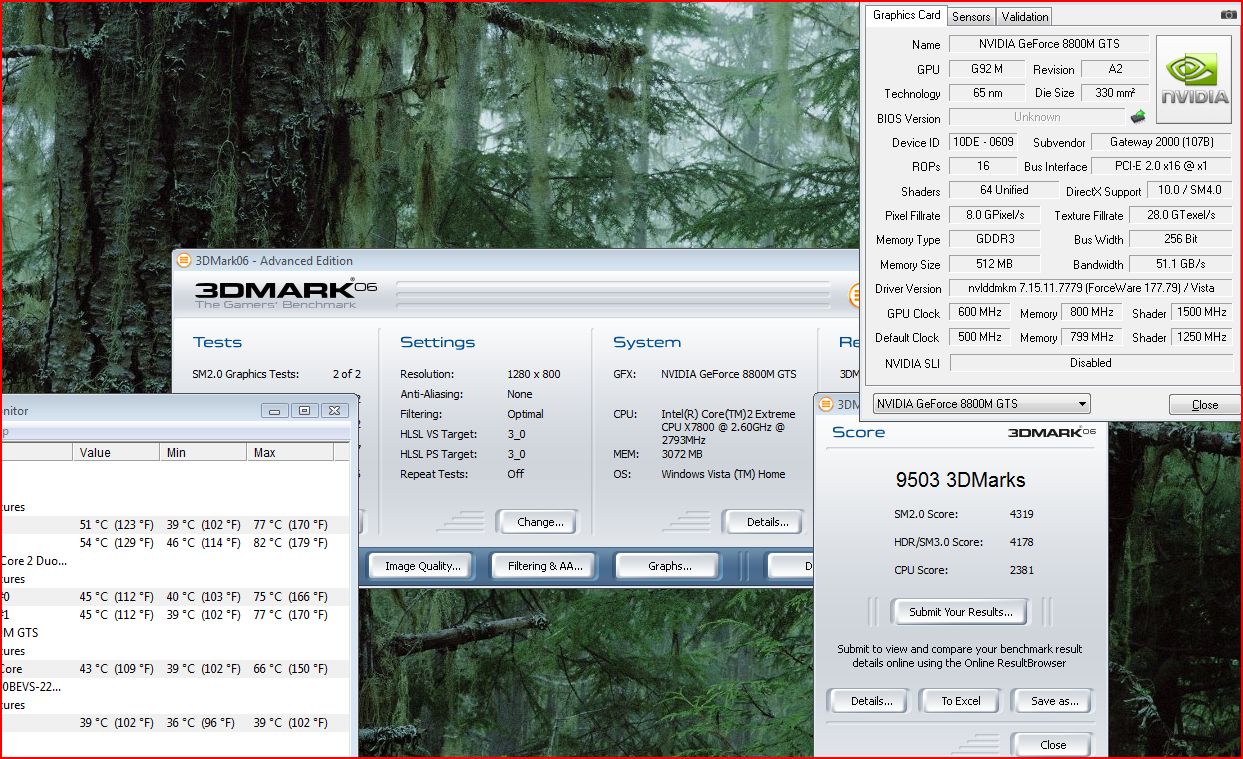Viewport: 1243px width, 759px height.
Task: Click the To Excel button
Action: pyautogui.click(x=961, y=701)
